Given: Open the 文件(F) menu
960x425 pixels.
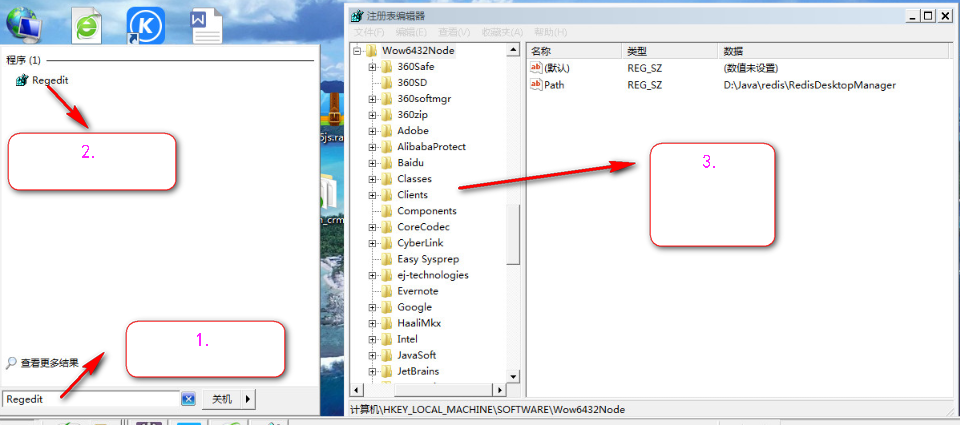Looking at the screenshot, I should pos(369,32).
